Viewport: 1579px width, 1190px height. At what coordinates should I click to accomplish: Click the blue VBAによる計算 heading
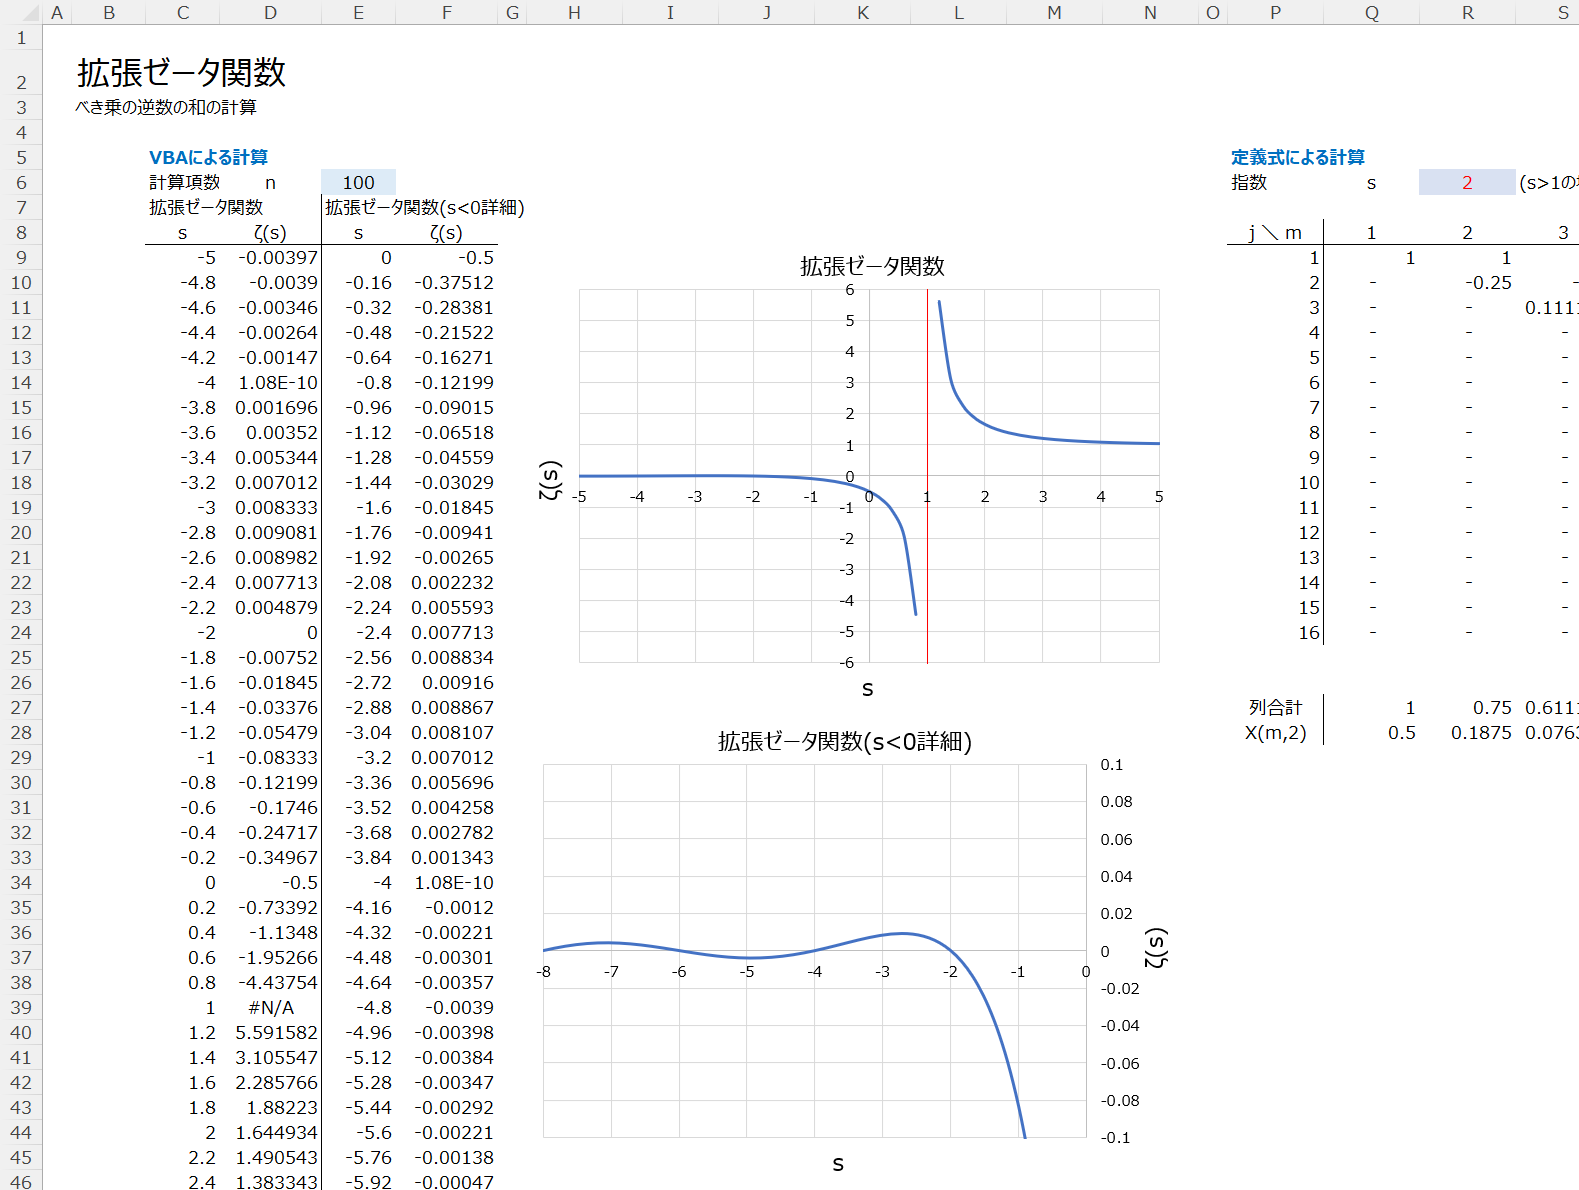pyautogui.click(x=208, y=157)
